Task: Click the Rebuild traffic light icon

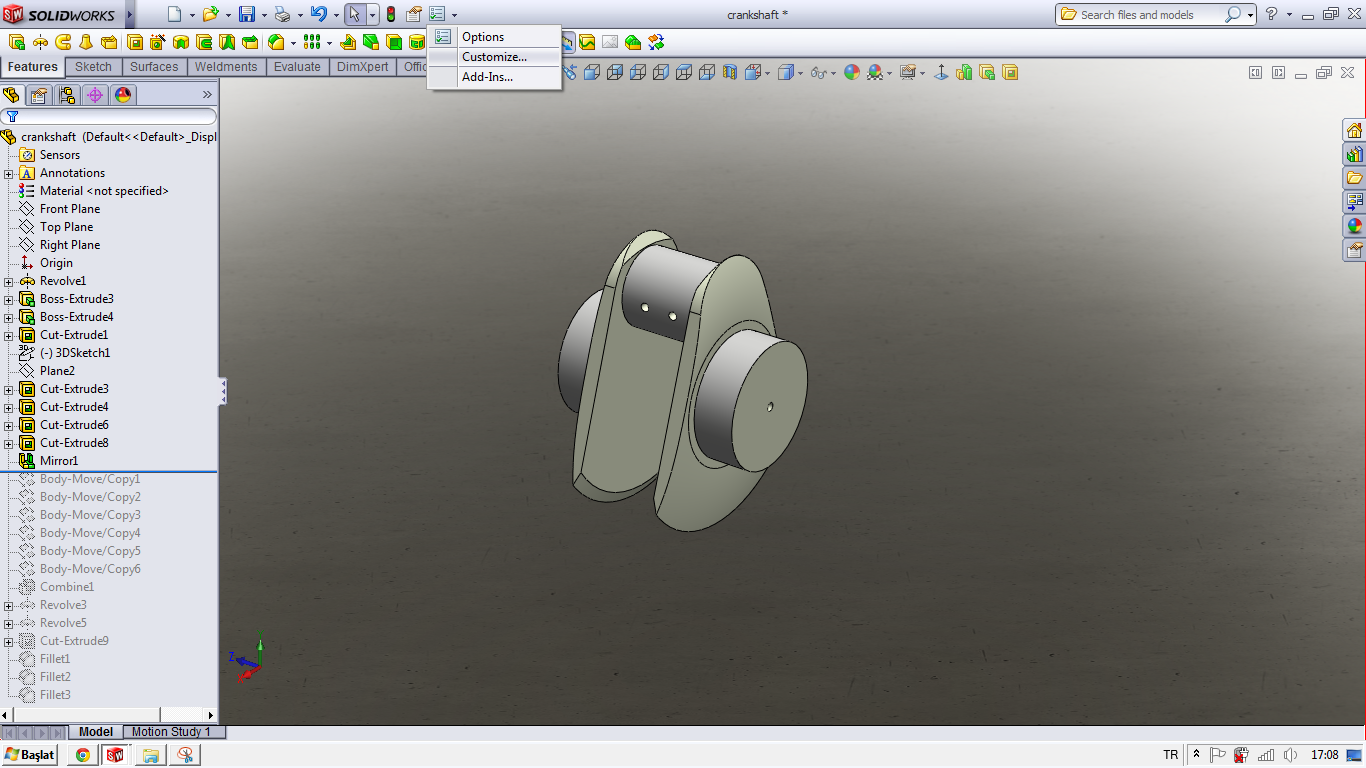Action: tap(390, 14)
